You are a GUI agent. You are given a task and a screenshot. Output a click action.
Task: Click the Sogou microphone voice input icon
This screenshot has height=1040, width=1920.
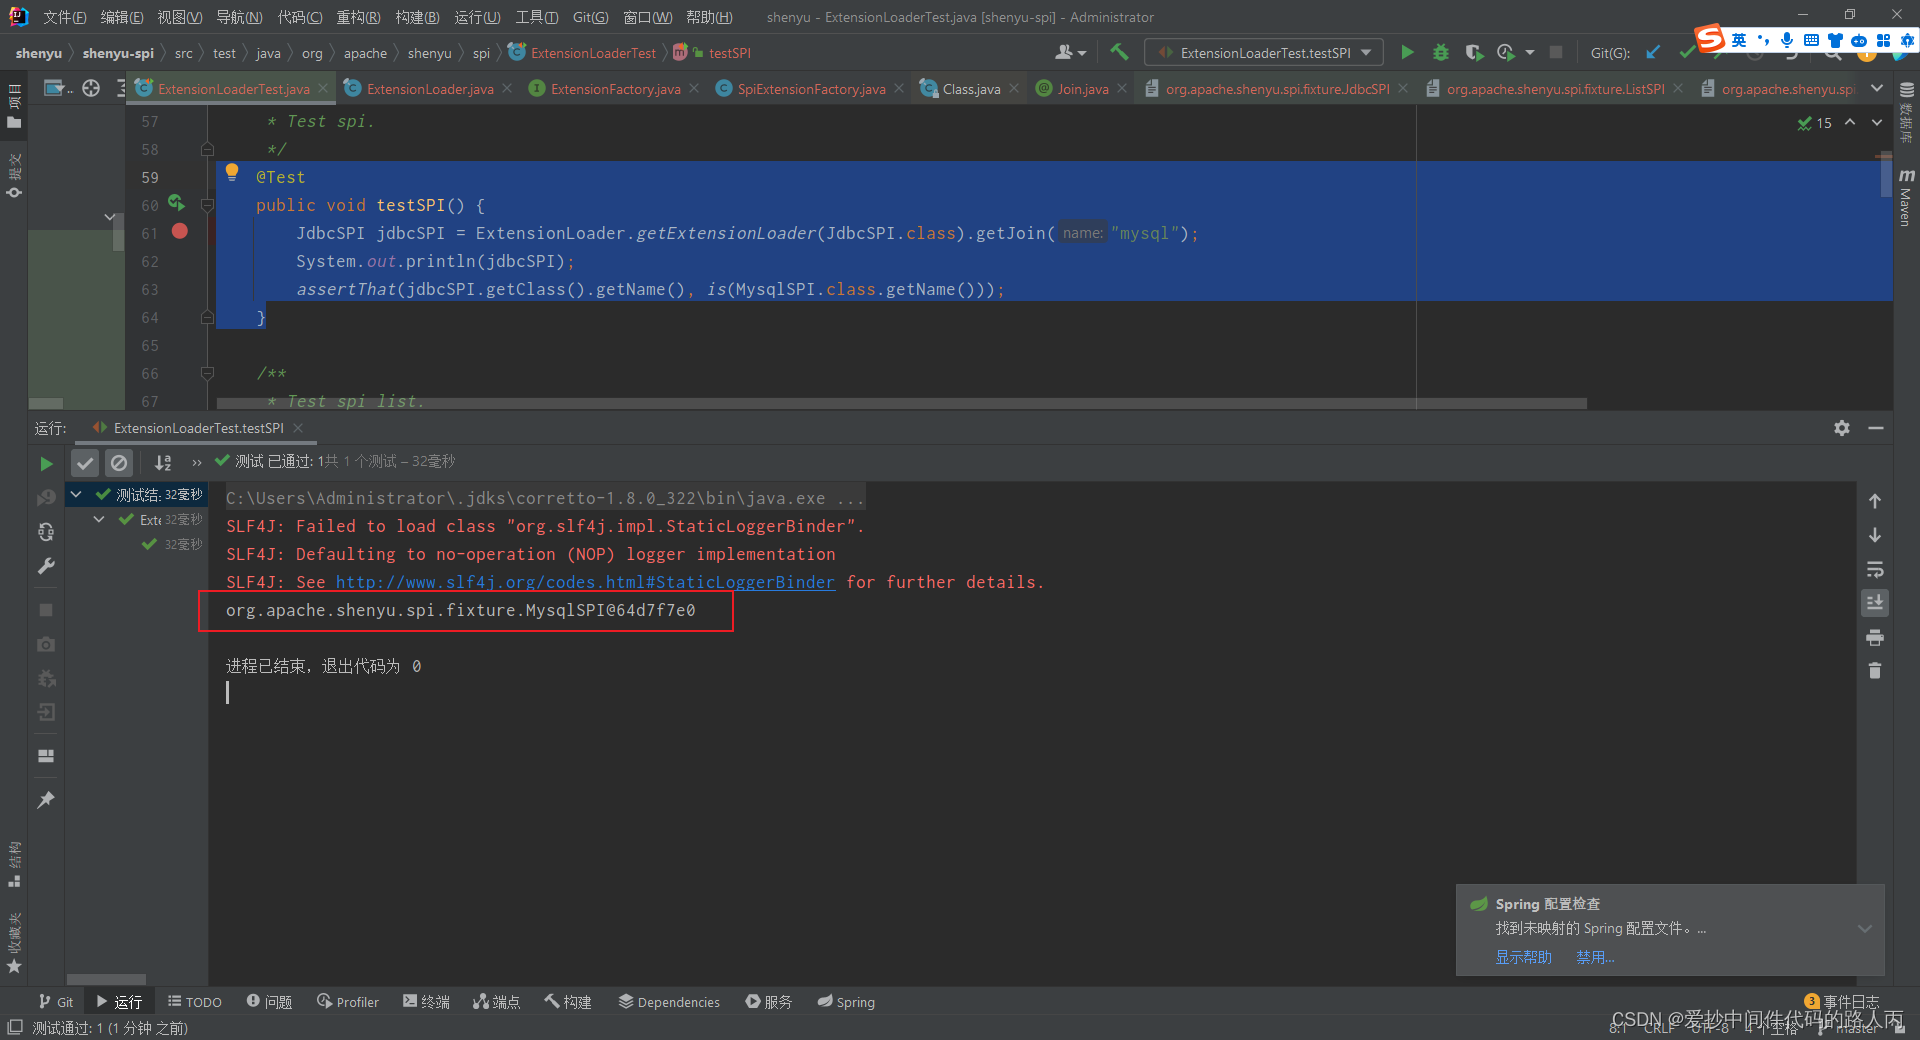tap(1787, 40)
